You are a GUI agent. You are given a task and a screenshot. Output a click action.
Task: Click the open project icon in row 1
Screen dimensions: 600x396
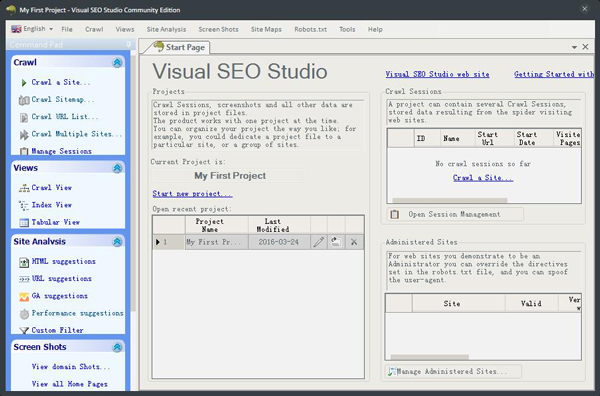[336, 242]
